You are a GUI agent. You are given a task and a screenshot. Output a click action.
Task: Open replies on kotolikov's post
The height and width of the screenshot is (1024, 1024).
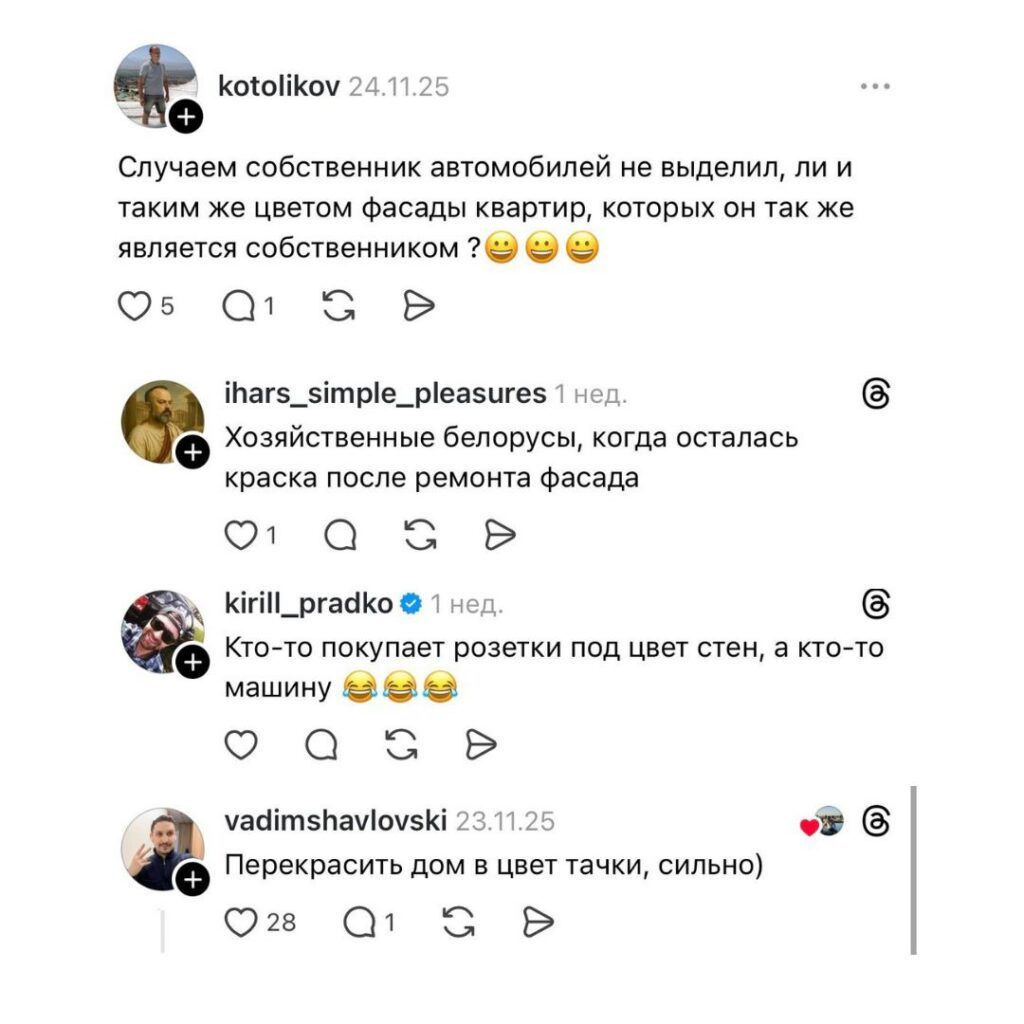pyautogui.click(x=238, y=306)
